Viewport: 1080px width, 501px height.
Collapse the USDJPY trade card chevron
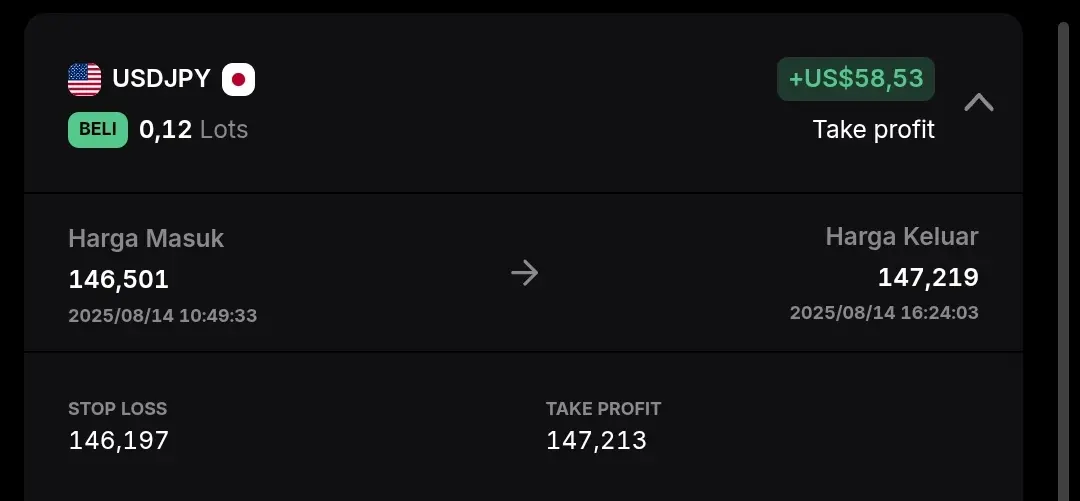click(x=979, y=103)
